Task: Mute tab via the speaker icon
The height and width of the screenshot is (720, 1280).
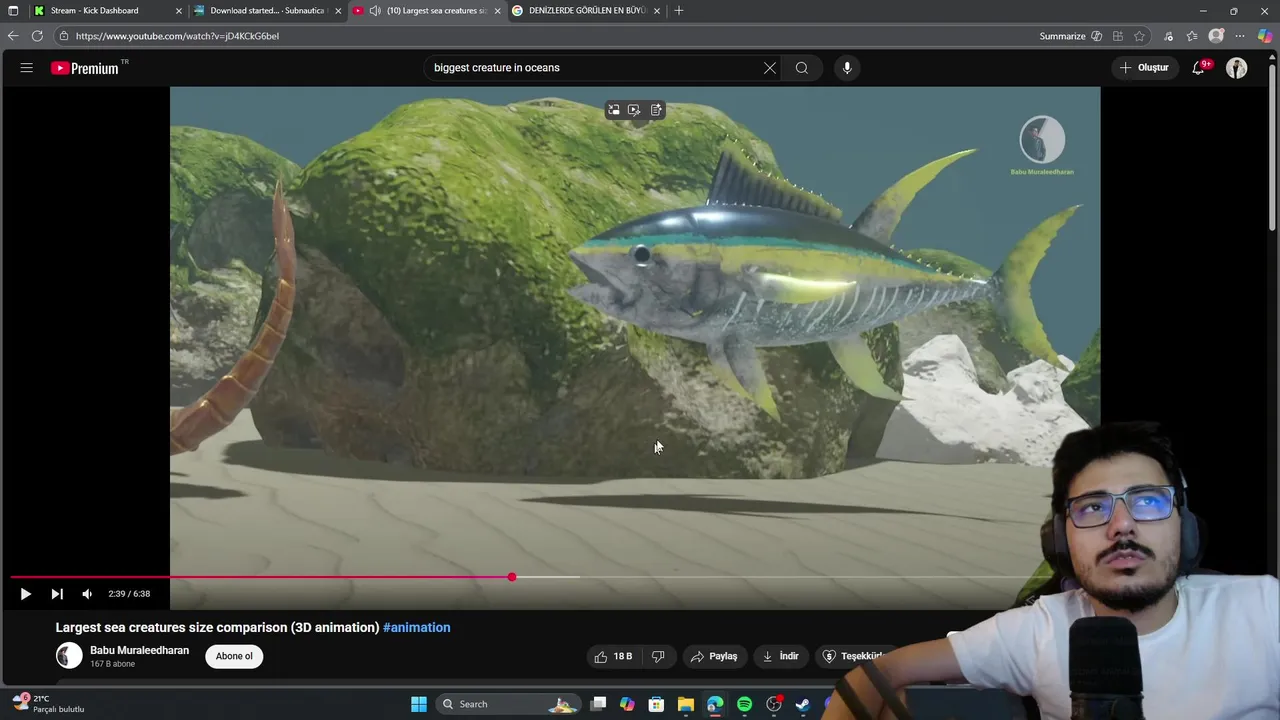Action: point(374,10)
